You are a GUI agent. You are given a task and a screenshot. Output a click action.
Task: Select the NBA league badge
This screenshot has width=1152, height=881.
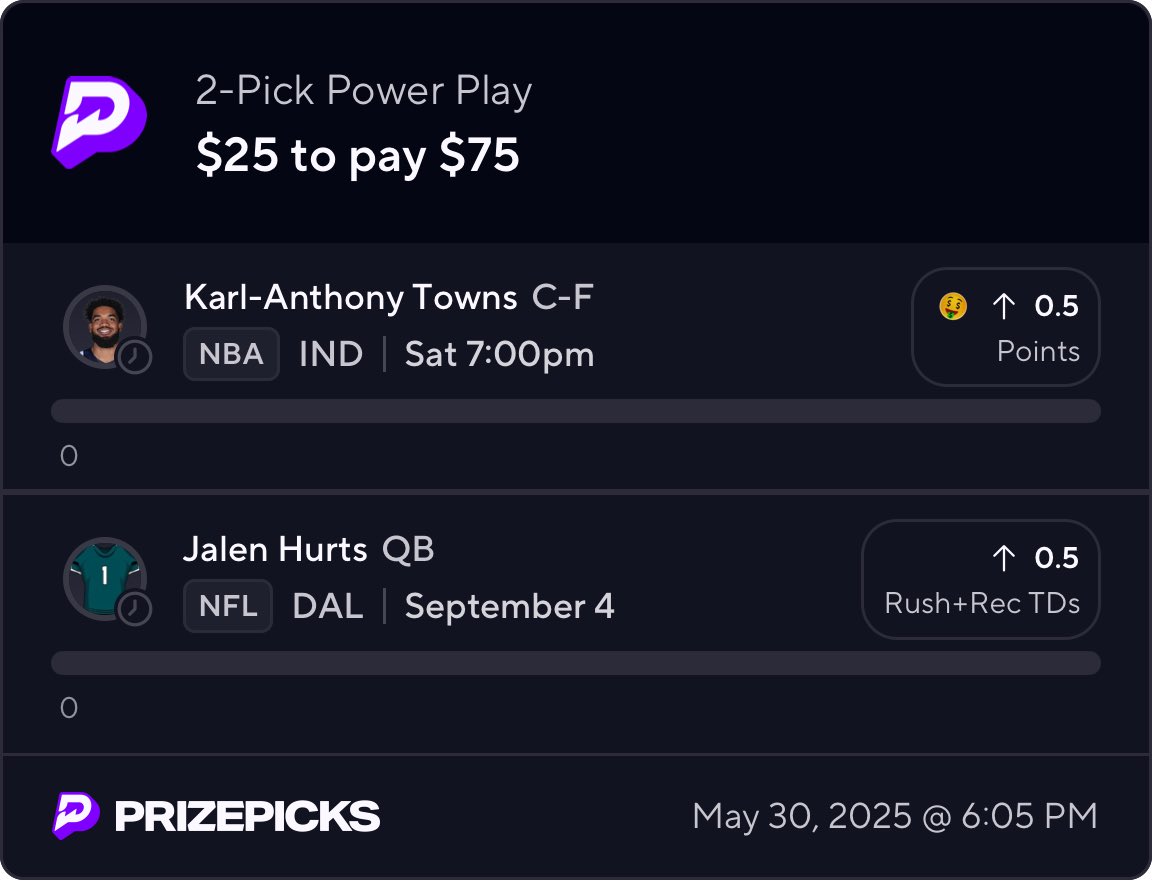coord(231,354)
